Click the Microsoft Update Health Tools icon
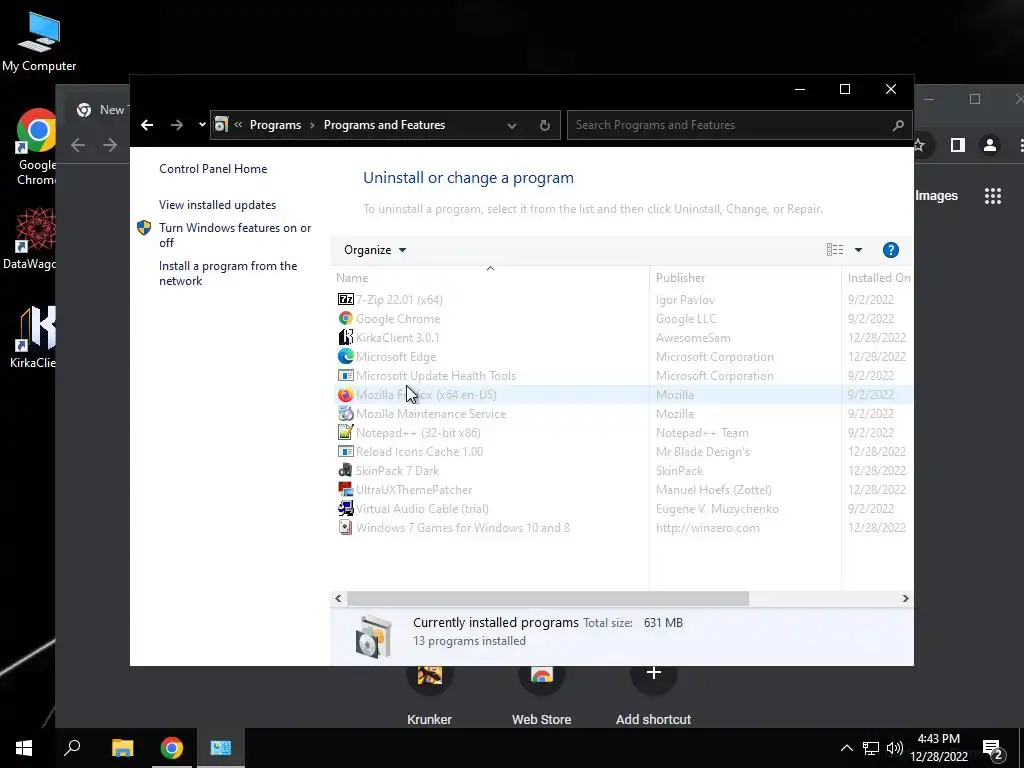This screenshot has height=768, width=1024. (345, 376)
